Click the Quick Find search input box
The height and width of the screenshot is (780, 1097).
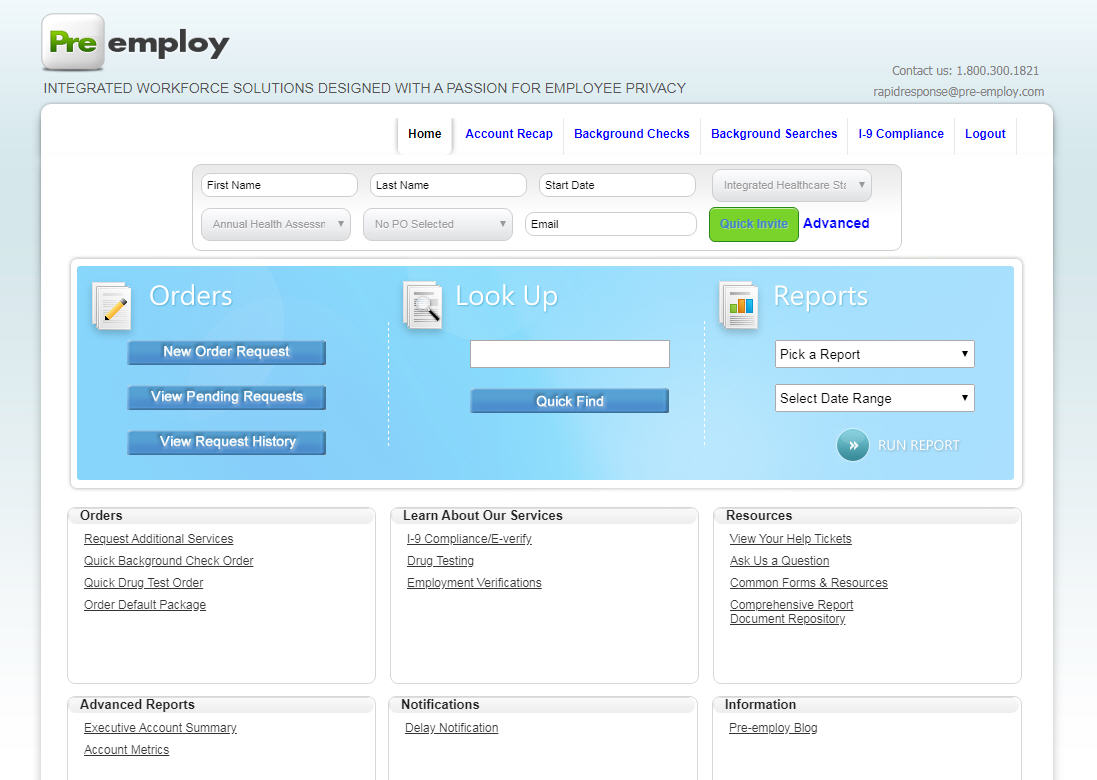point(570,354)
